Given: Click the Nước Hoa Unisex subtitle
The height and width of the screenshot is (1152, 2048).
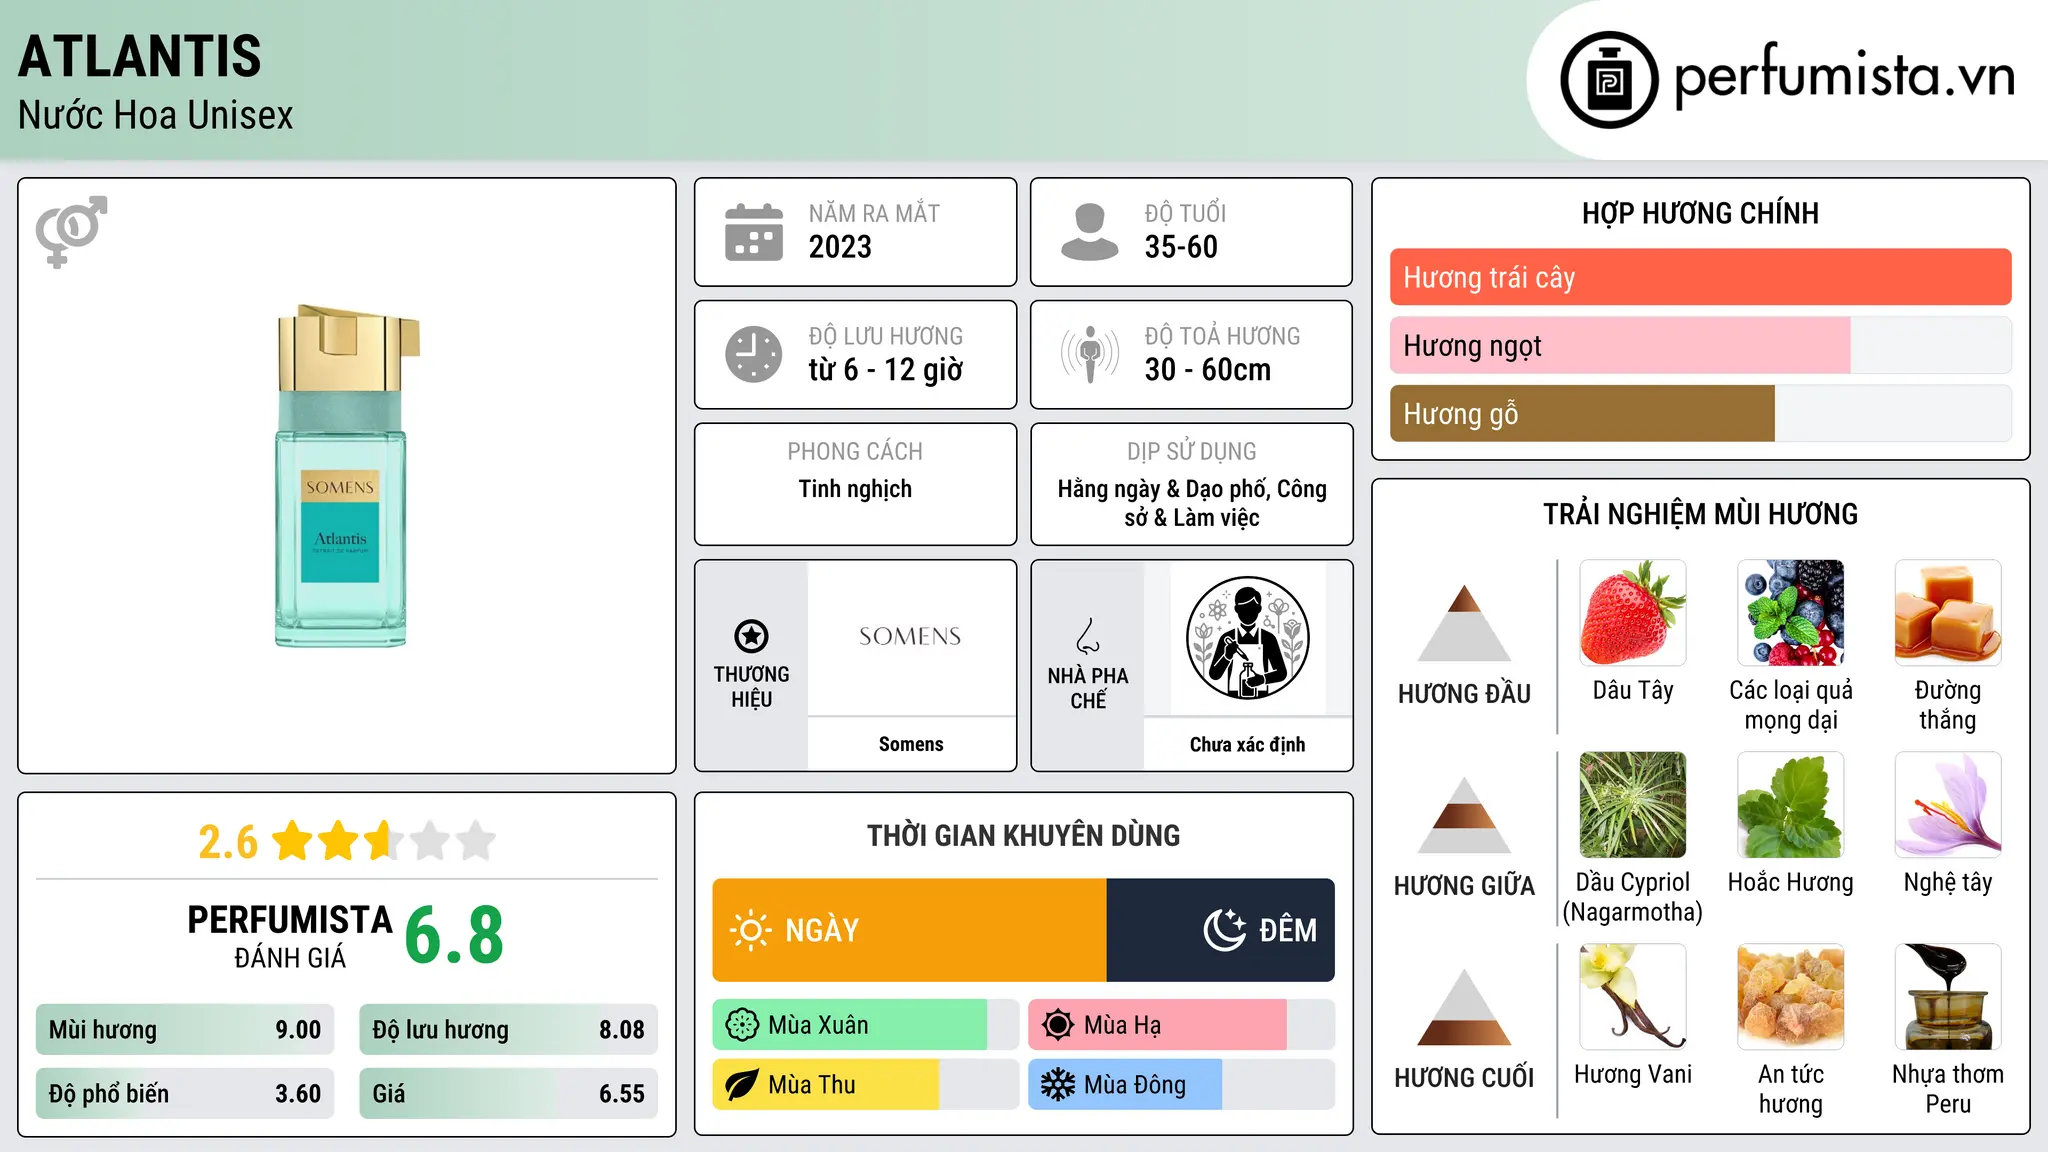Looking at the screenshot, I should tap(156, 116).
